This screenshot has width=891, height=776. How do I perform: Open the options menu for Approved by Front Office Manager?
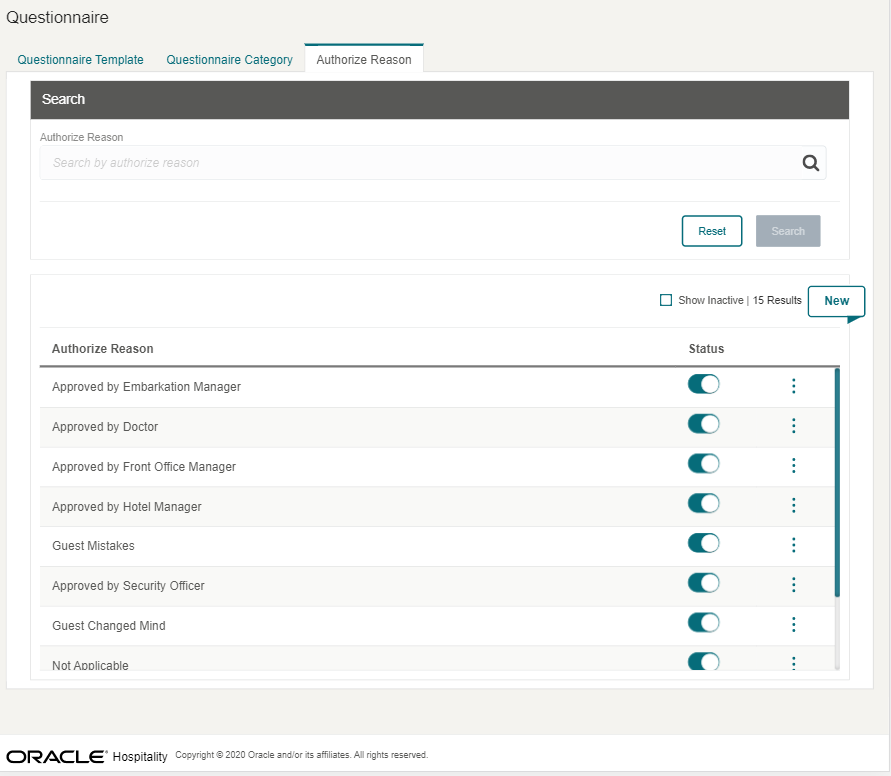point(793,466)
